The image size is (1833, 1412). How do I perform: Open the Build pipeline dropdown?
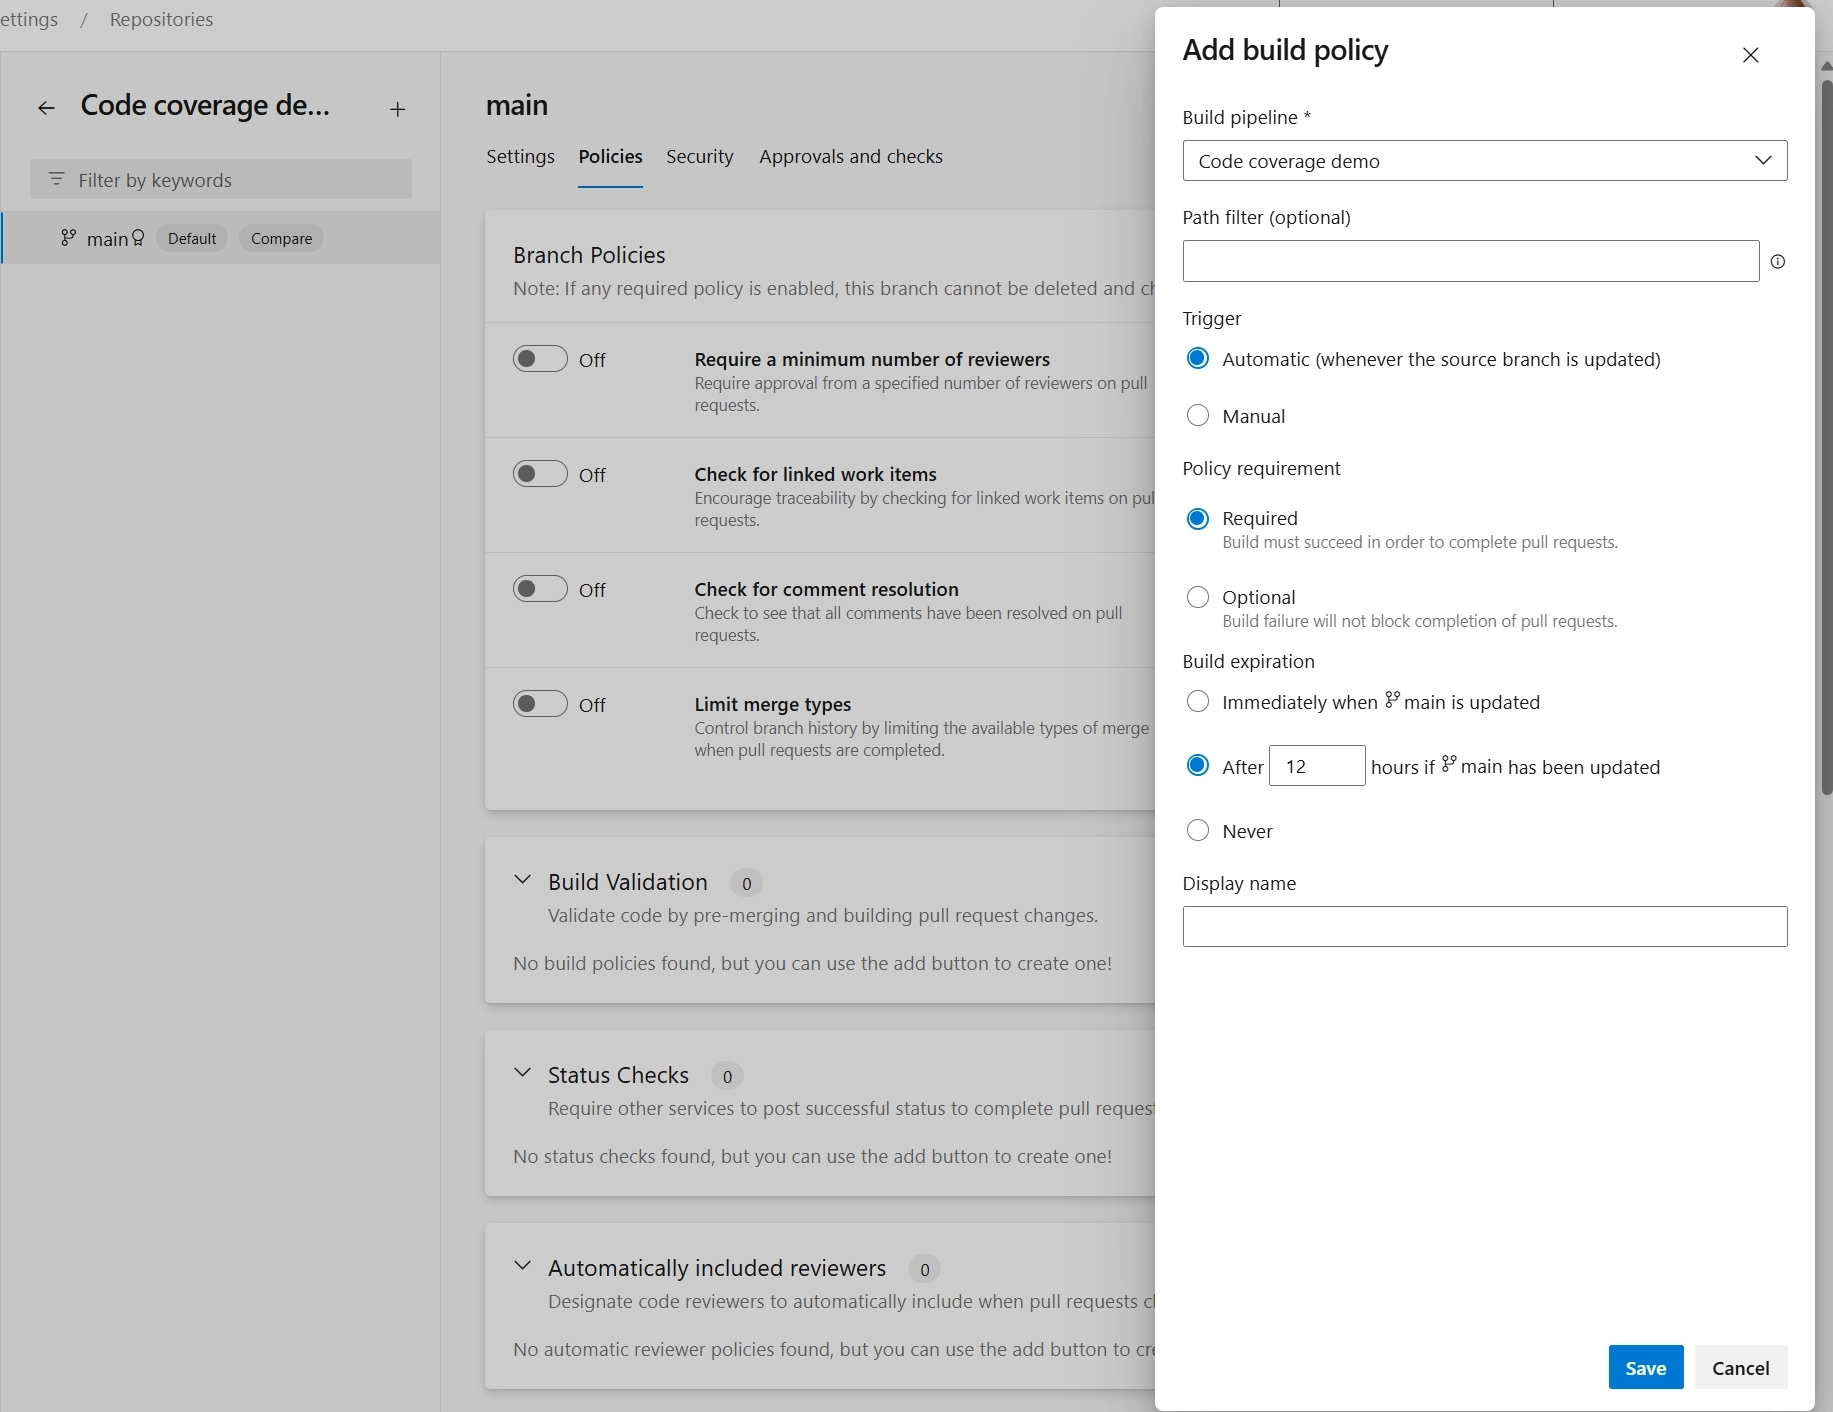pyautogui.click(x=1484, y=161)
